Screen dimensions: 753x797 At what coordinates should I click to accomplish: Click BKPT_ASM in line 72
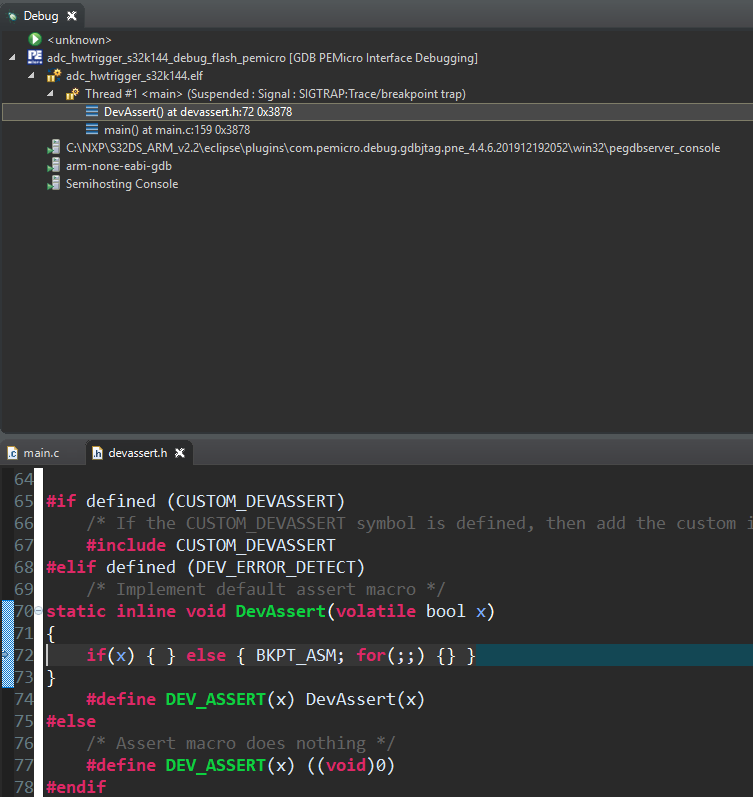[x=295, y=655]
